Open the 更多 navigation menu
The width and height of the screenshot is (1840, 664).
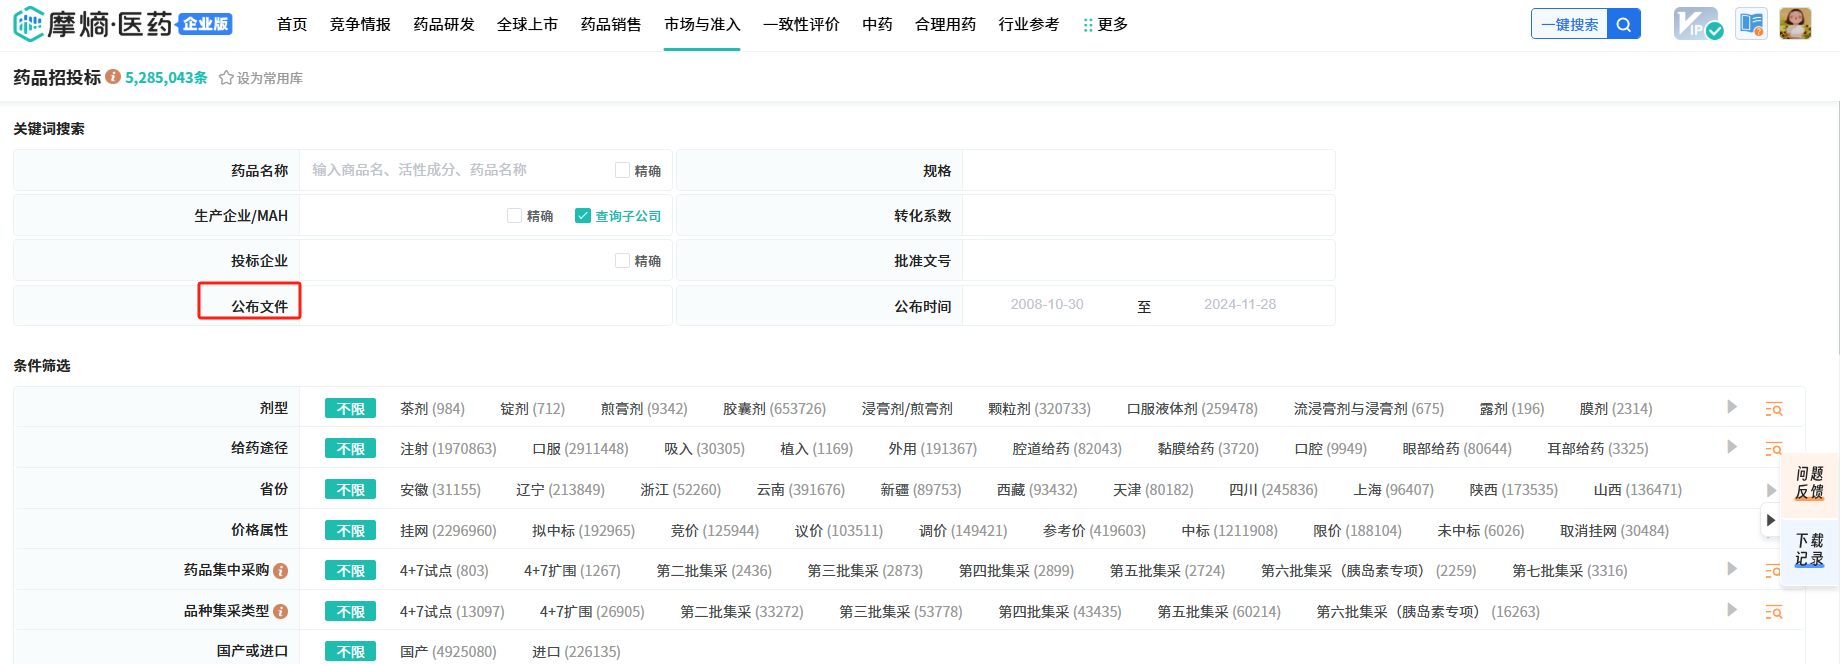[1105, 25]
